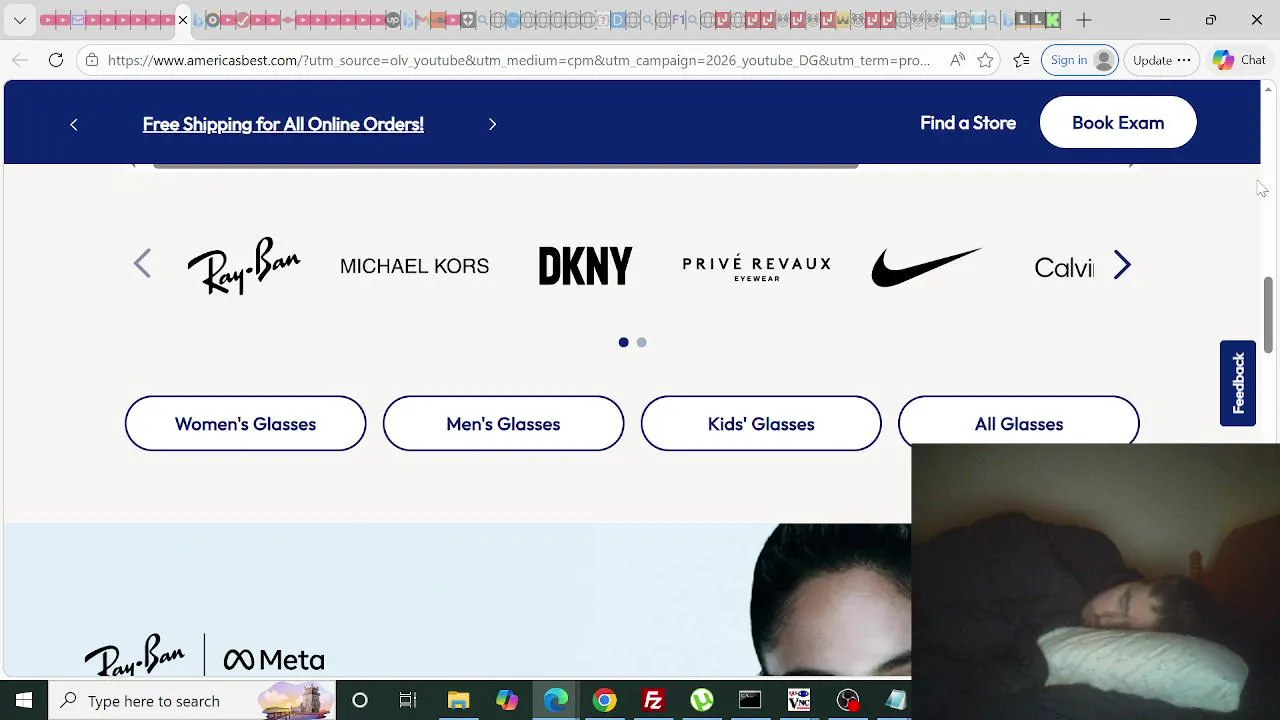Click the Sign in profile button
This screenshot has width=1280, height=720.
1081,60
